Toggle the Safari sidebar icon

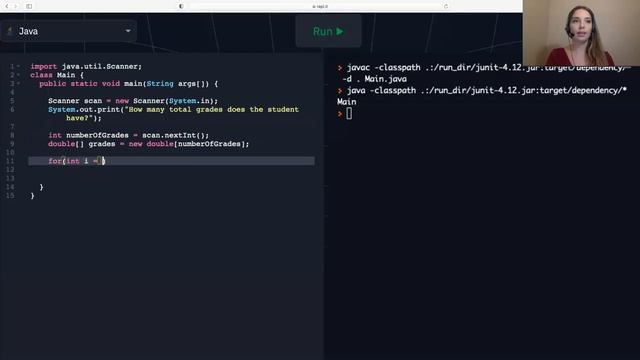click(29, 6)
